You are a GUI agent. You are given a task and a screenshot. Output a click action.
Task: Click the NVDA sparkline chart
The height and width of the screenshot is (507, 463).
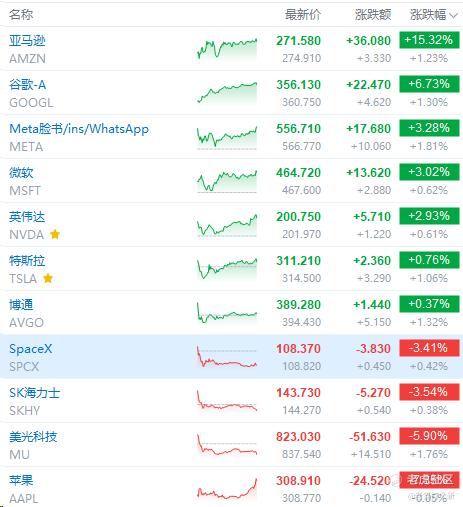click(227, 225)
